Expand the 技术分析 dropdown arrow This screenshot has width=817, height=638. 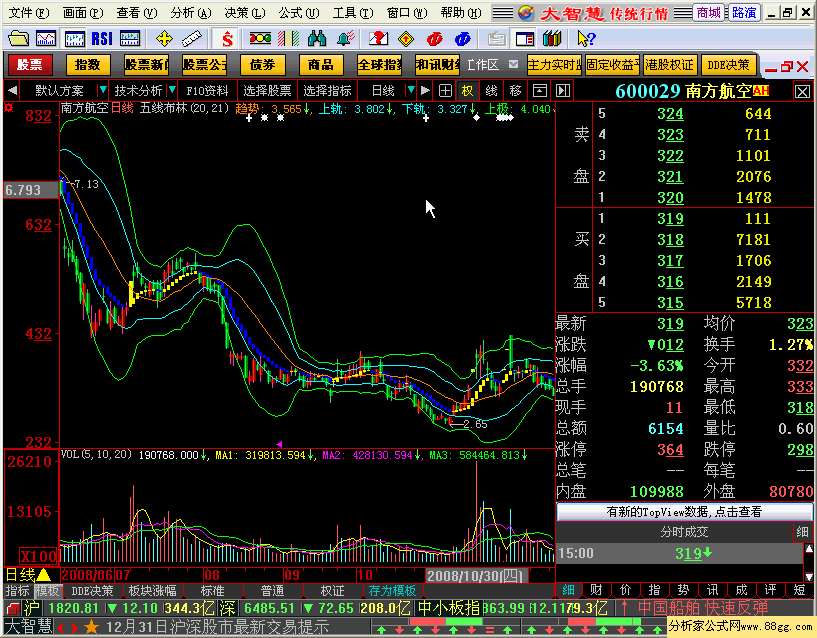click(x=172, y=90)
